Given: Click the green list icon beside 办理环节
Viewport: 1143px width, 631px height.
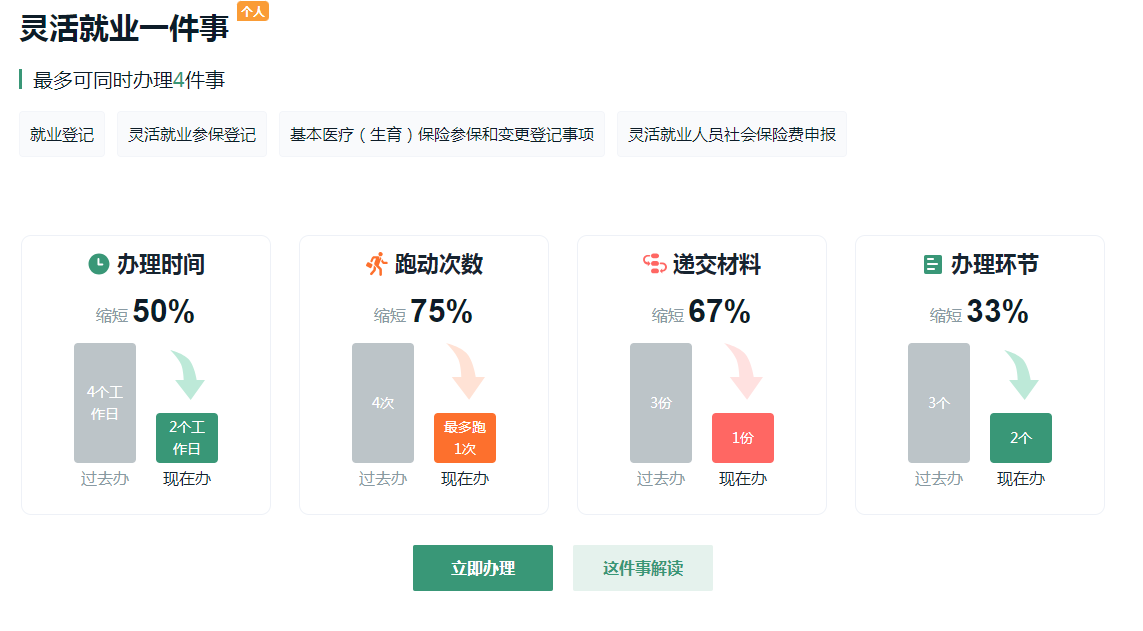Looking at the screenshot, I should [932, 264].
